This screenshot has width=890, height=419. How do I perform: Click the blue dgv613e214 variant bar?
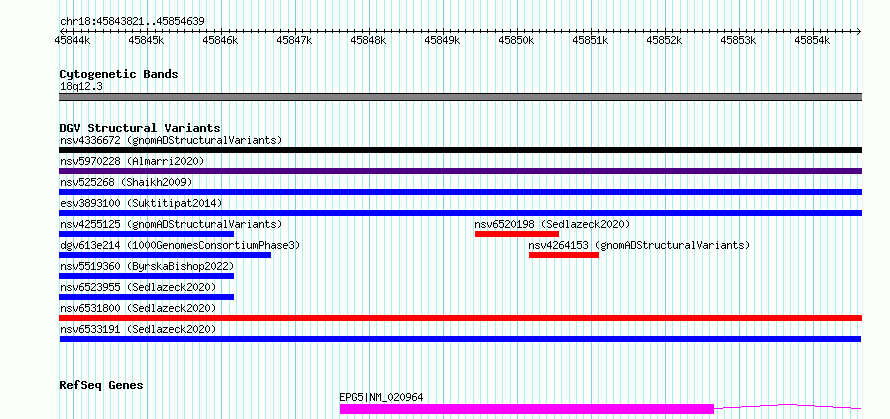click(x=165, y=255)
